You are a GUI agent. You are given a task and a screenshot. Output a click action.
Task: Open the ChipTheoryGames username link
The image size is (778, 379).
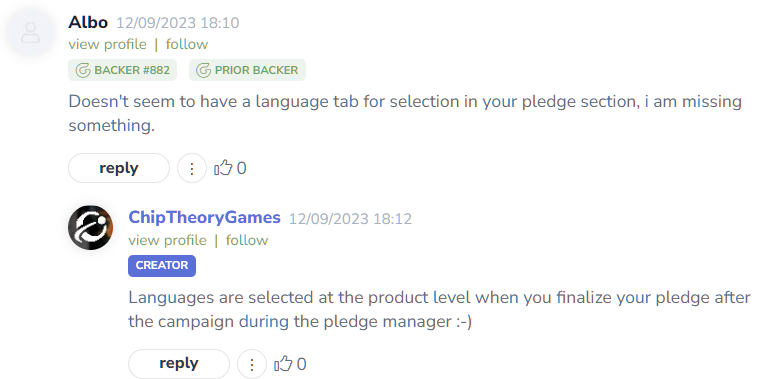tap(204, 218)
